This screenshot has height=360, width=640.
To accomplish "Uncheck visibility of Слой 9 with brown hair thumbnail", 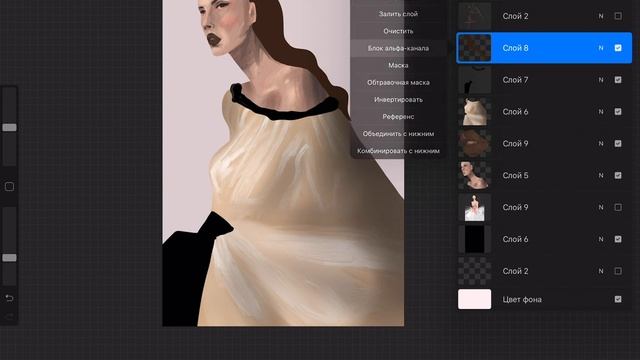I will [x=618, y=144].
